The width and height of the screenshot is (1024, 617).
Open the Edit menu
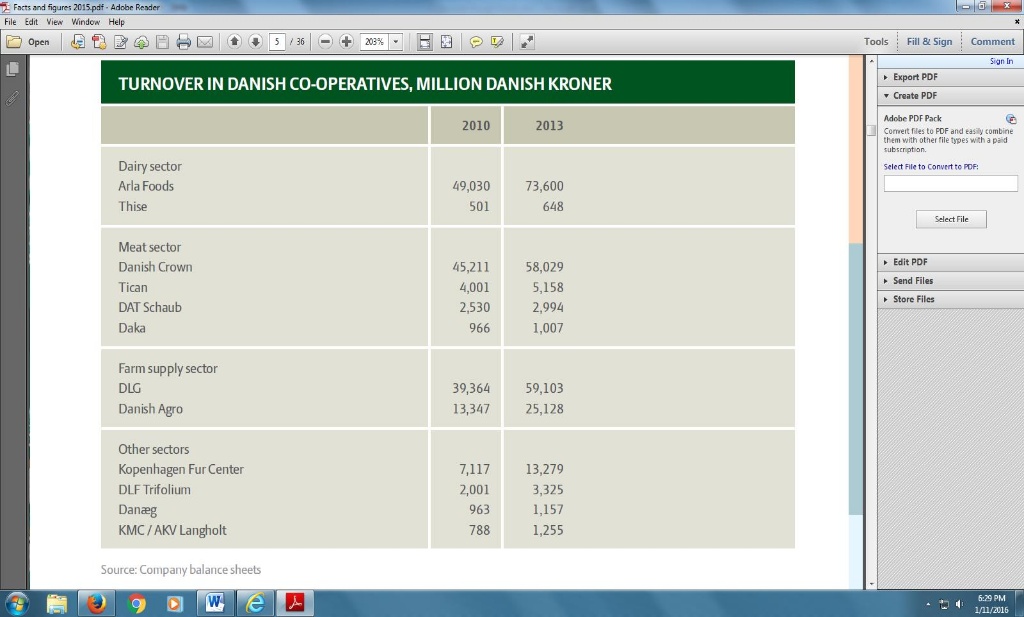click(33, 21)
